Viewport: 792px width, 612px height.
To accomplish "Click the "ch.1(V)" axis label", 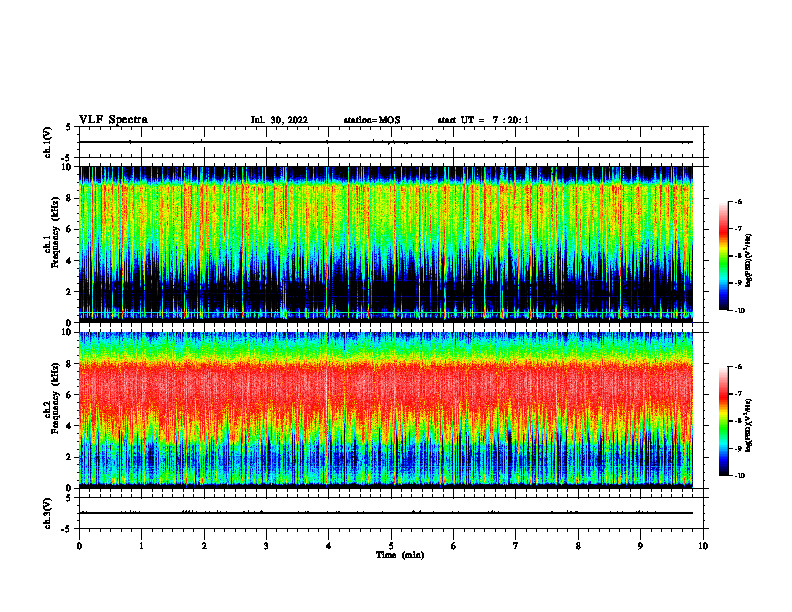I will click(x=48, y=142).
